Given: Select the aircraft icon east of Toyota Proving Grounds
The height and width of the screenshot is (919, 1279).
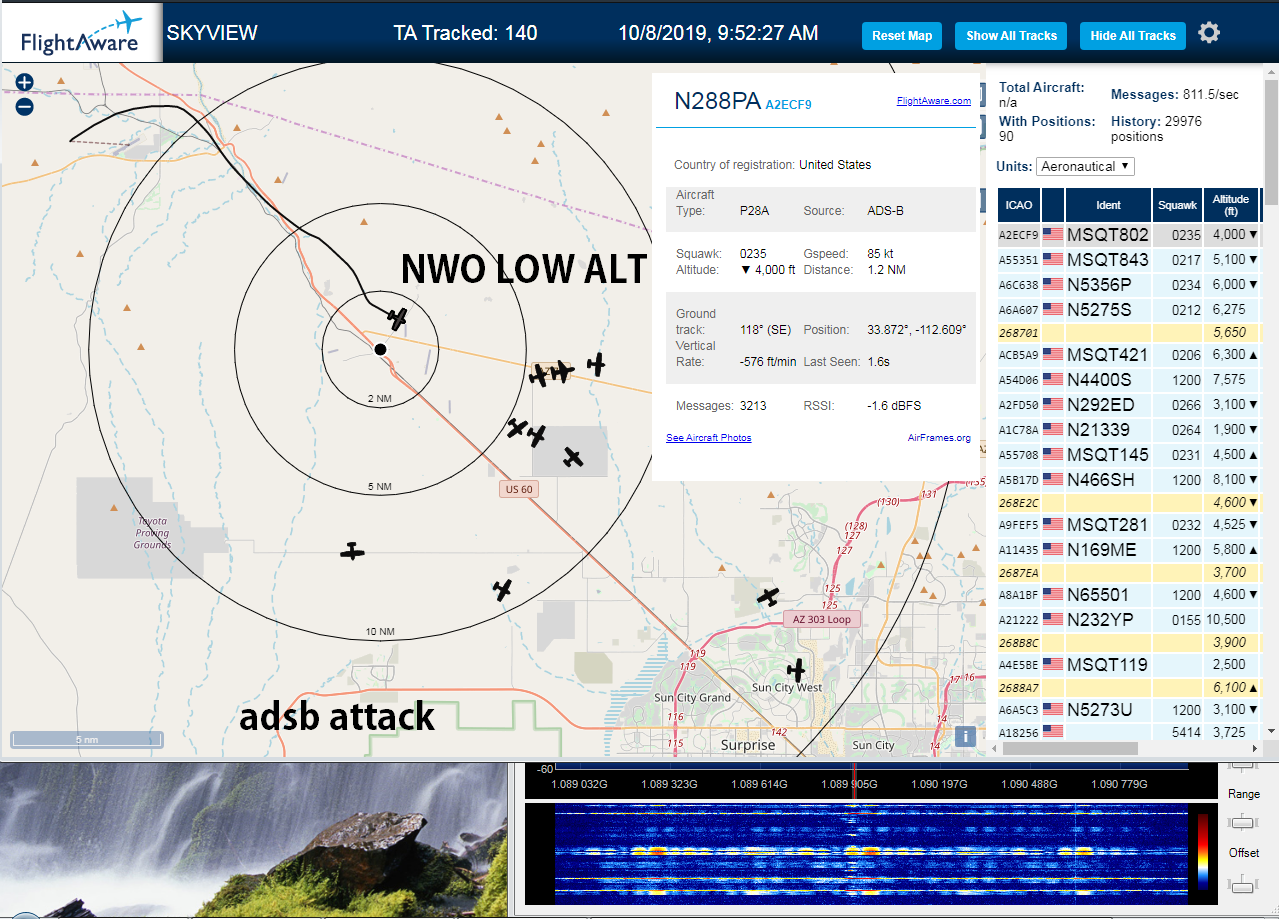Looking at the screenshot, I should coord(352,551).
